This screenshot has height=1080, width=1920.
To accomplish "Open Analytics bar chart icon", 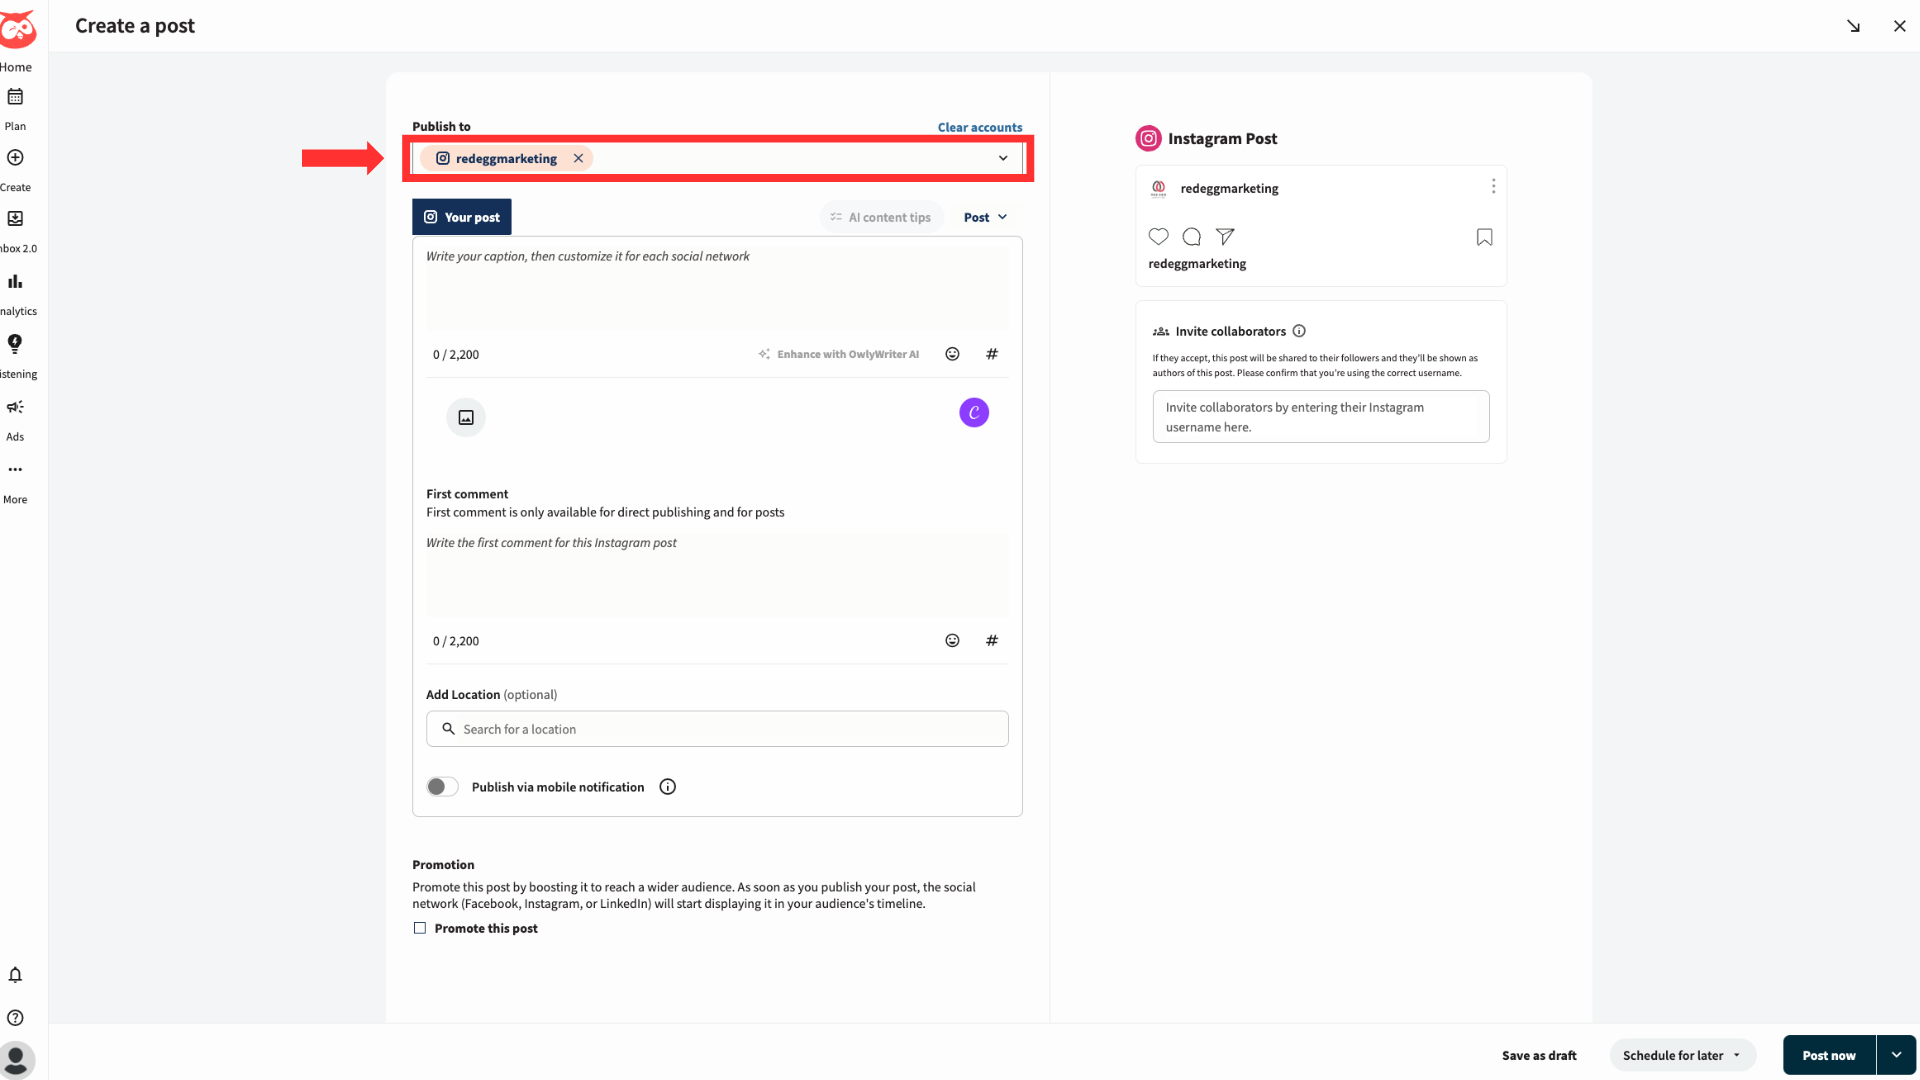I will coord(15,282).
